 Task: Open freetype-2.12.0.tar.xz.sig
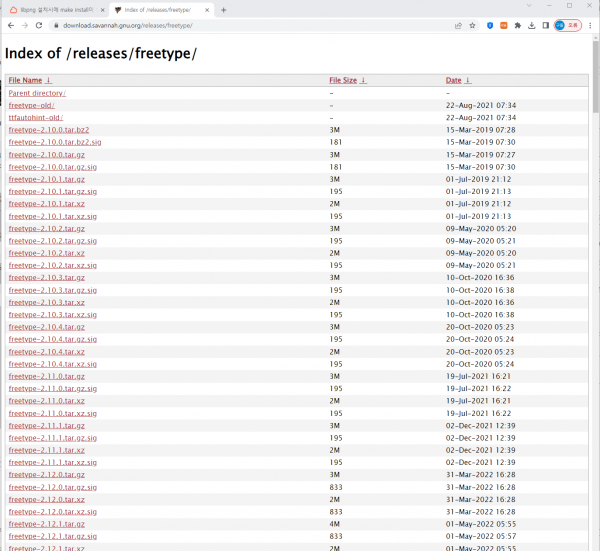click(x=53, y=512)
